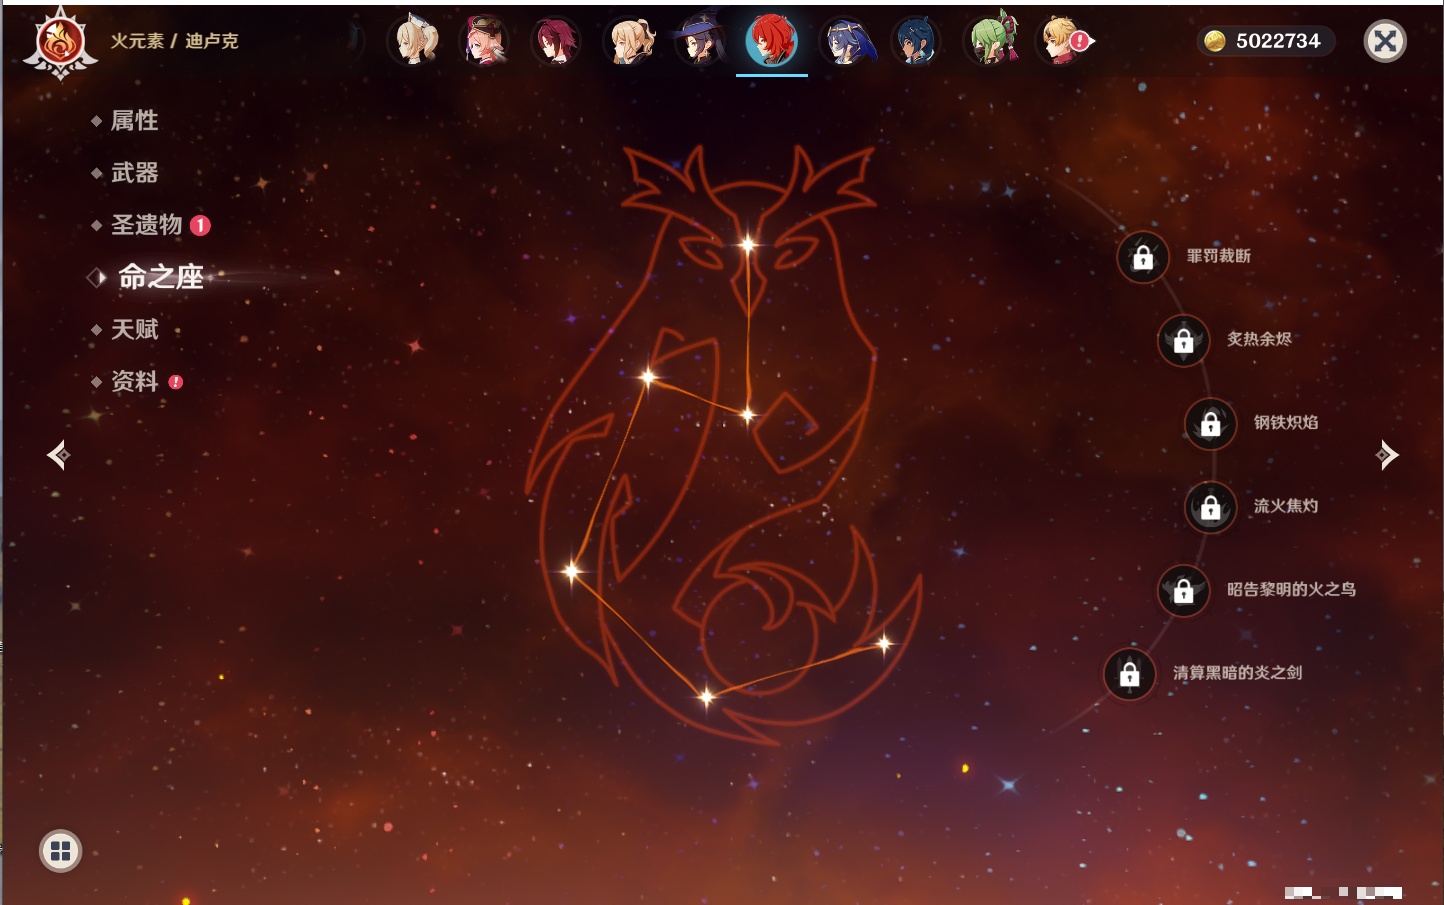
Task: Click the 清算黑暗的炎之剑 constellation label
Action: pos(1238,672)
